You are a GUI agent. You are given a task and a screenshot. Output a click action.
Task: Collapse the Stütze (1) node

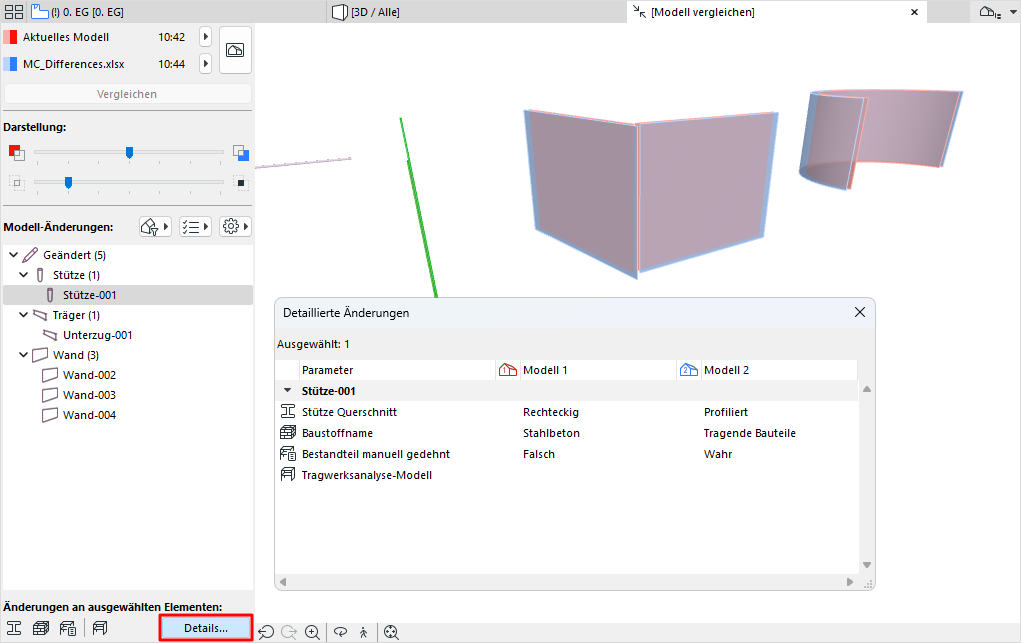[x=23, y=275]
